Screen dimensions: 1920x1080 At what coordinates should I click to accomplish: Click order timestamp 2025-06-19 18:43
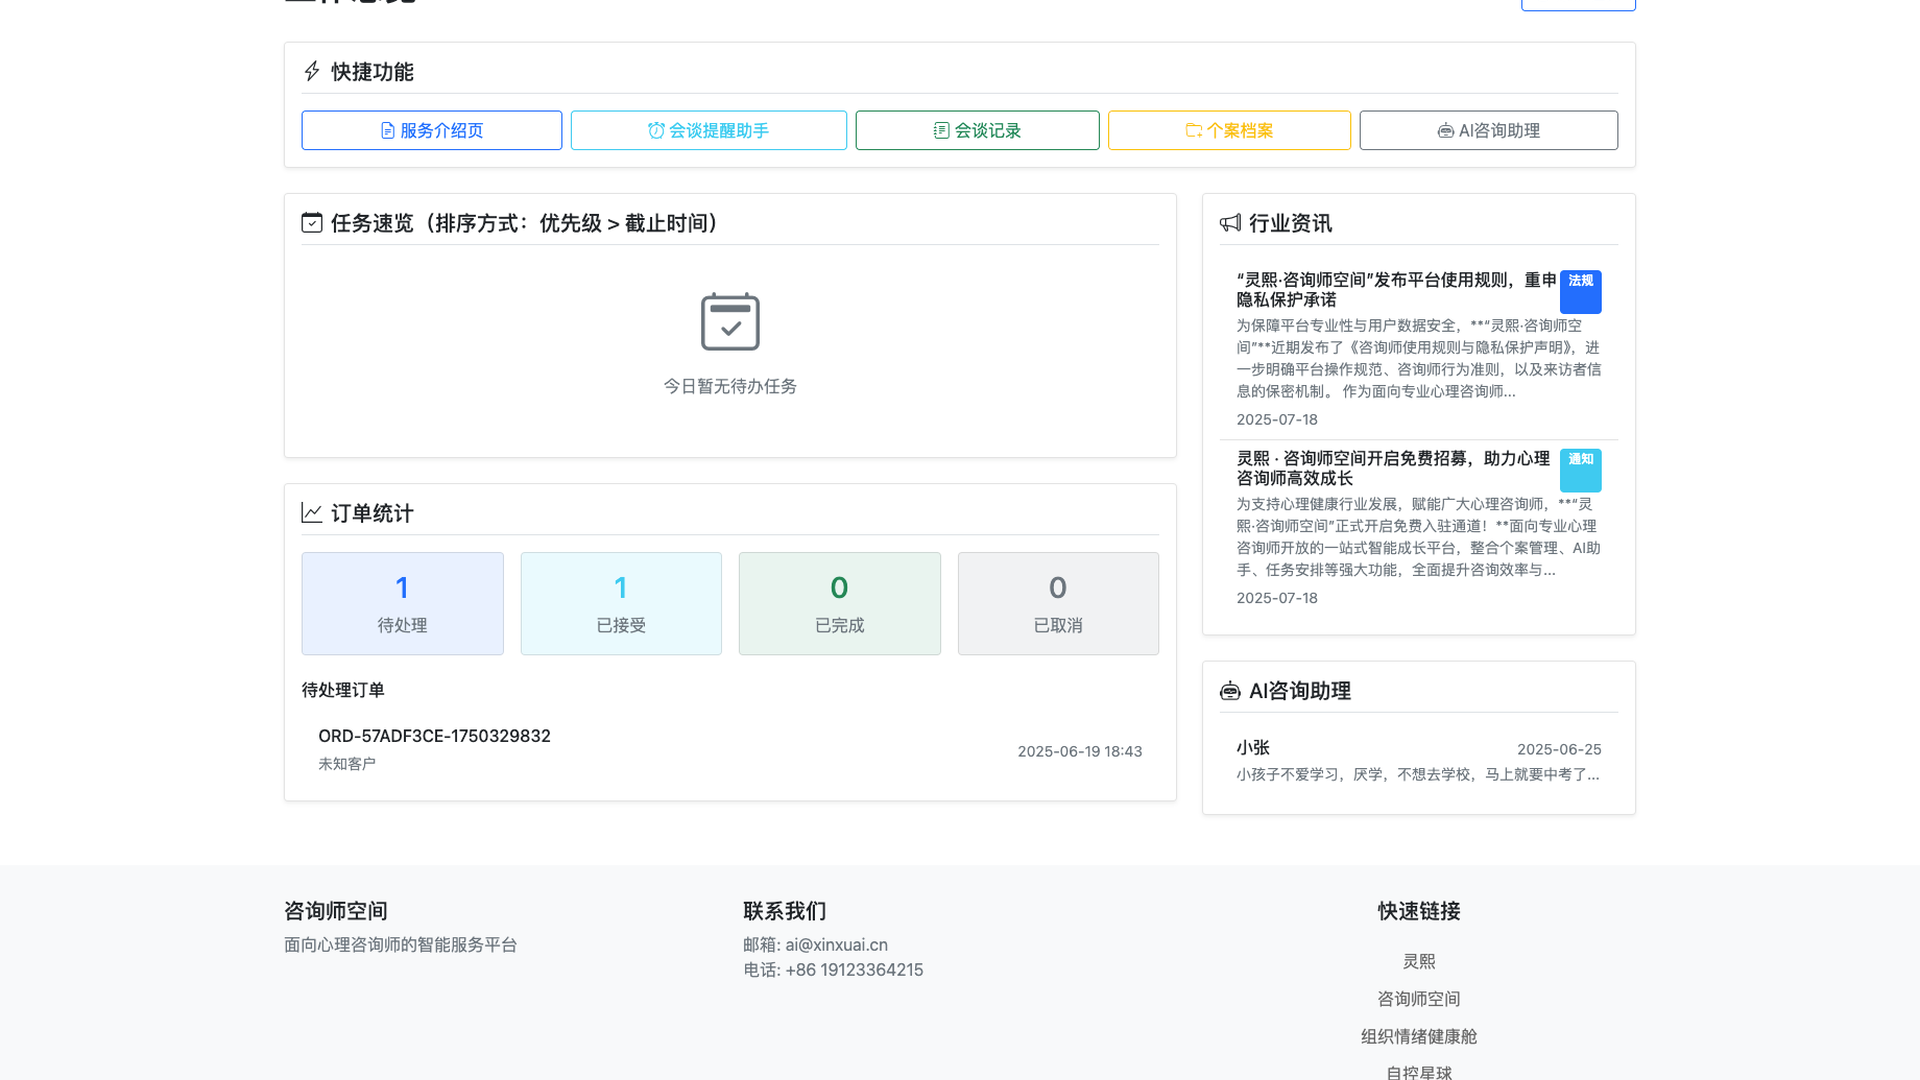(1080, 752)
